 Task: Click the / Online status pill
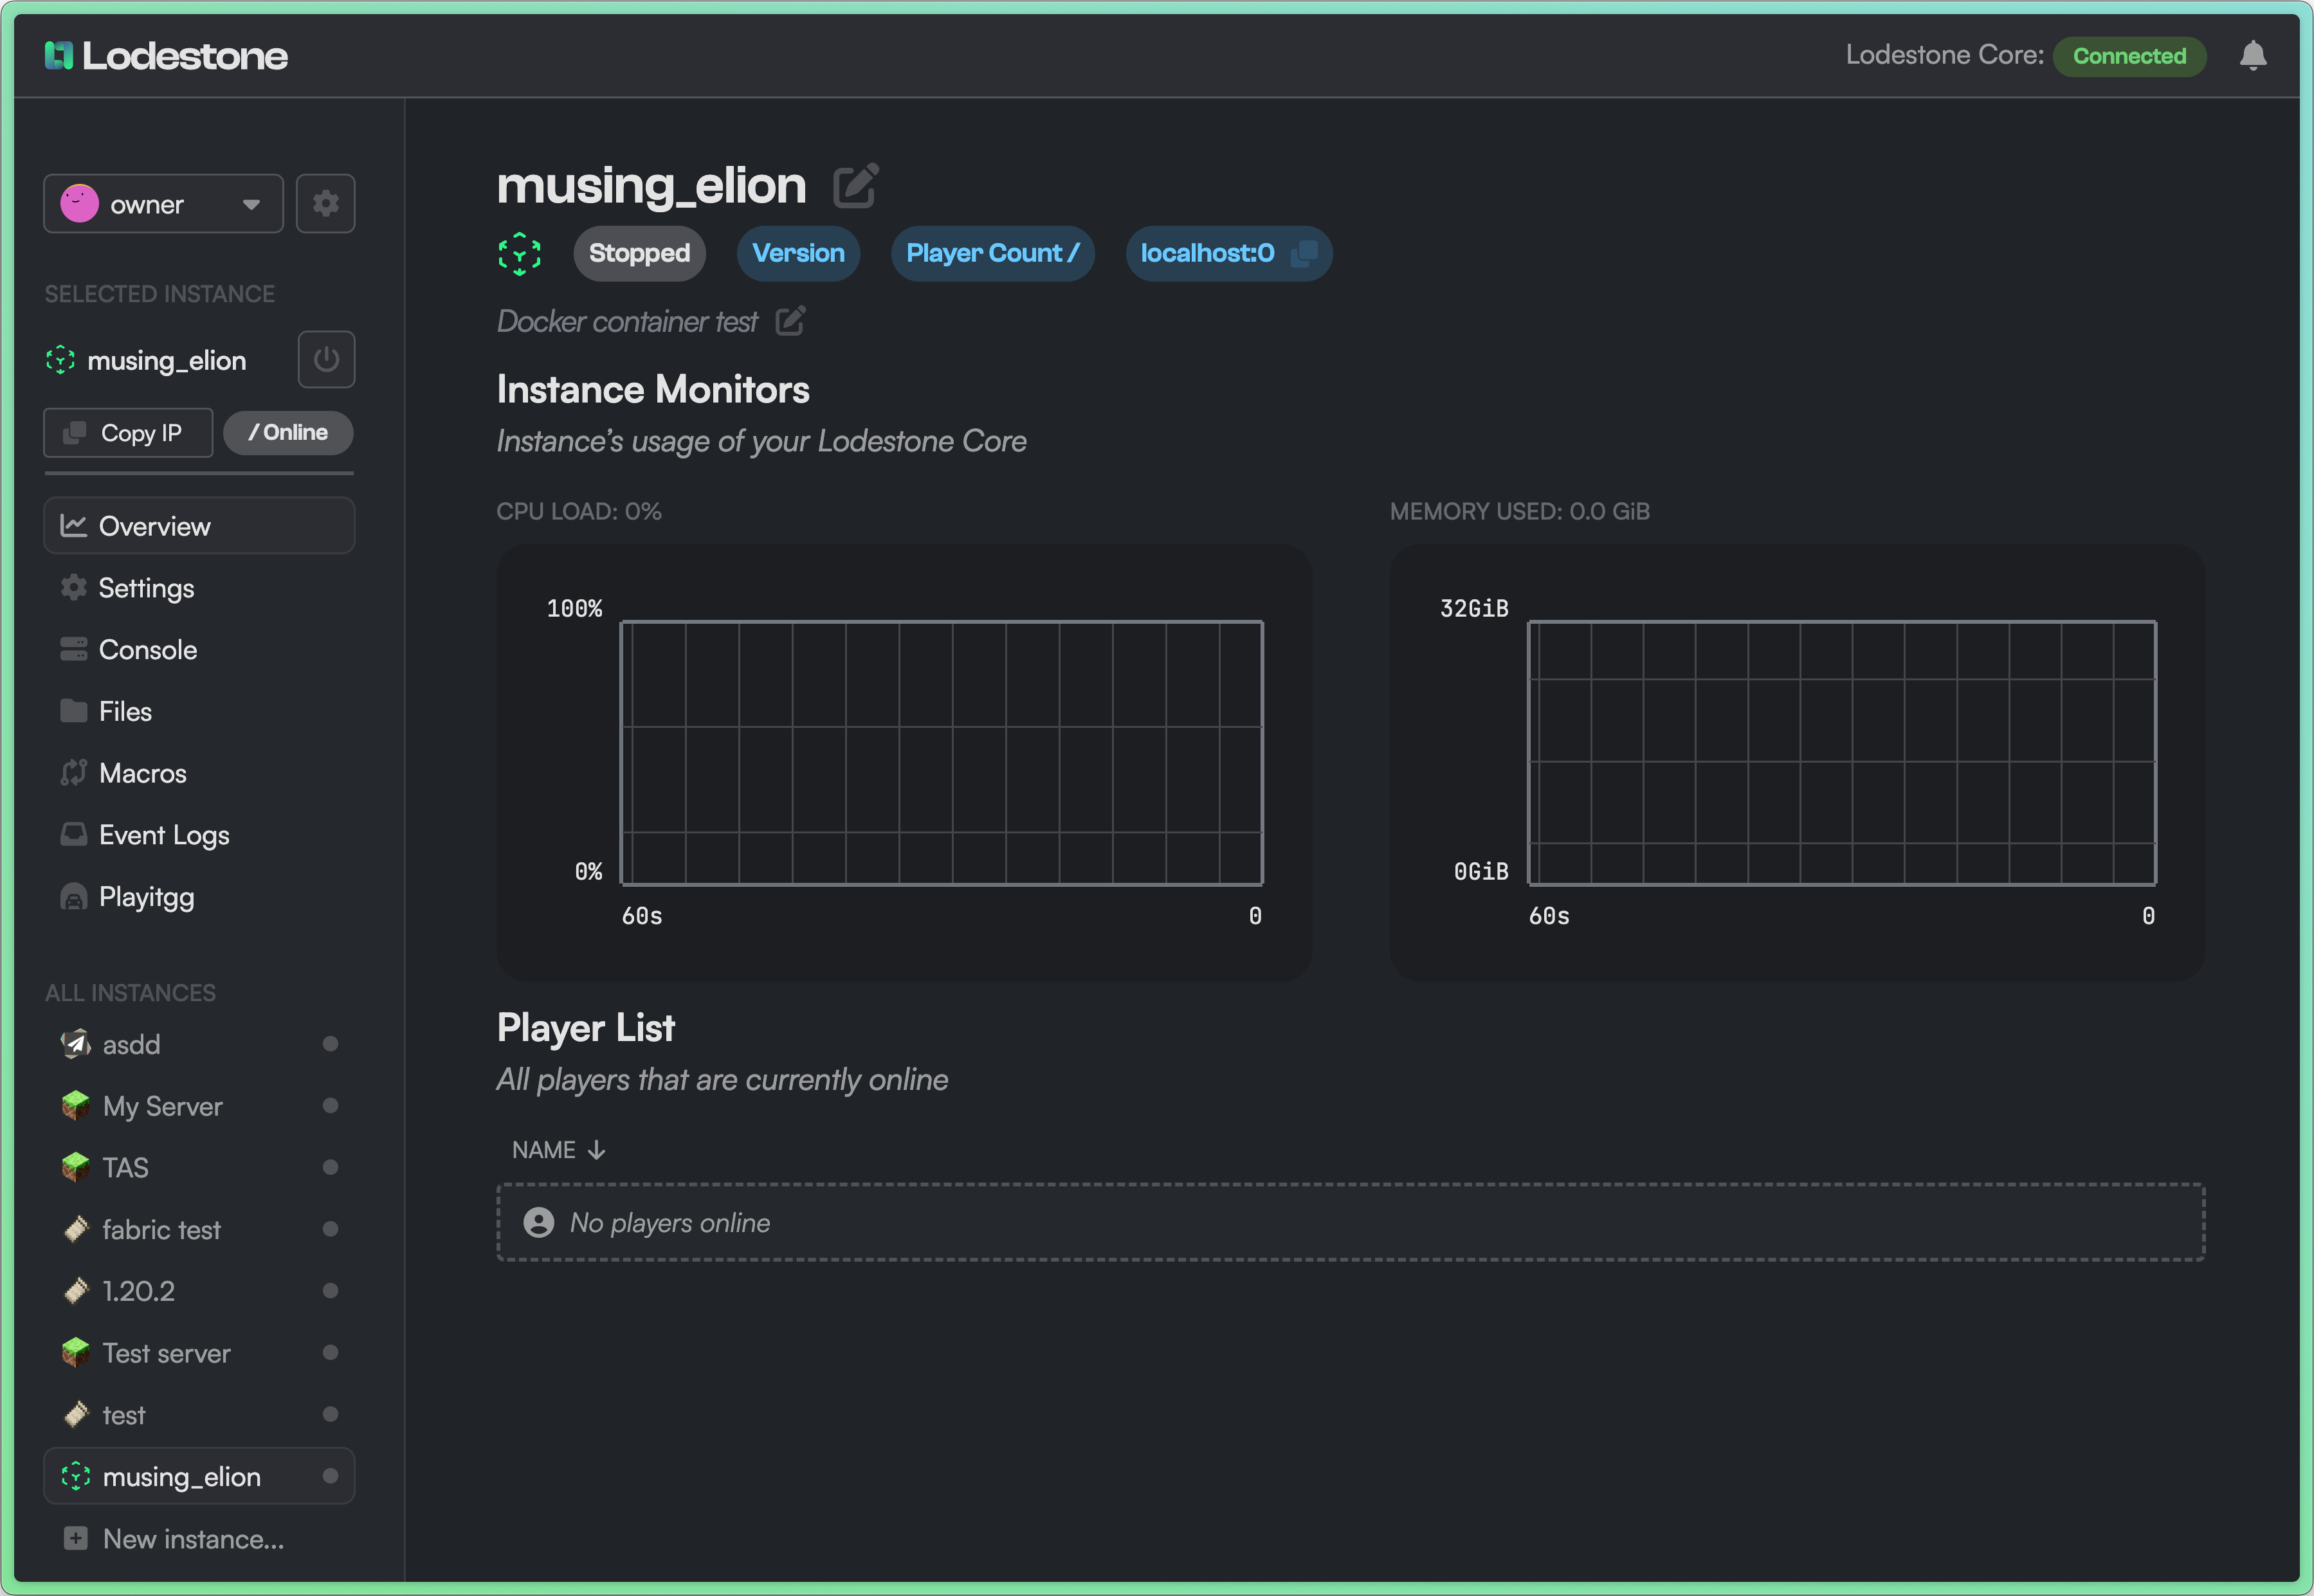pyautogui.click(x=288, y=433)
